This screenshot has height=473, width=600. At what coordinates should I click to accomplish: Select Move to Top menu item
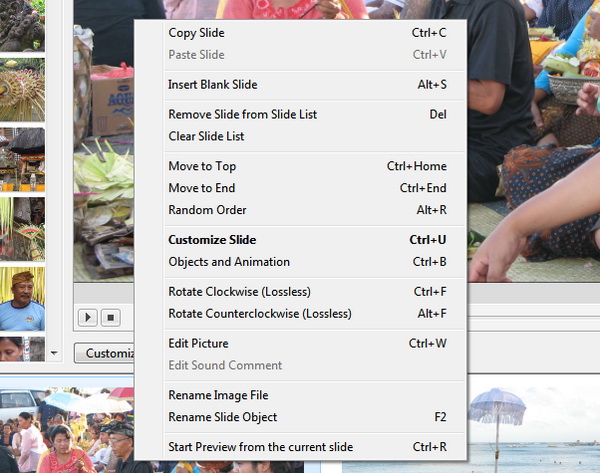[202, 166]
